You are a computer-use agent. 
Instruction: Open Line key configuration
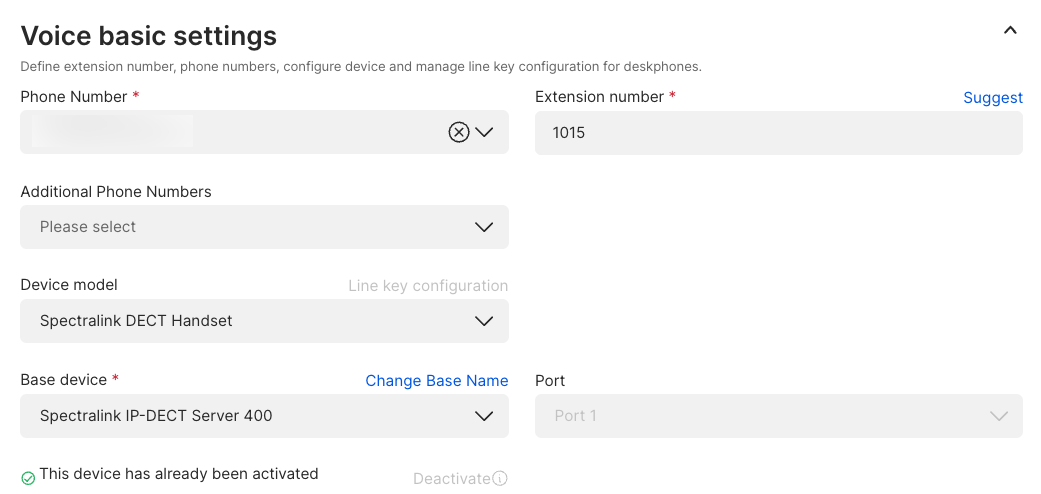tap(428, 286)
